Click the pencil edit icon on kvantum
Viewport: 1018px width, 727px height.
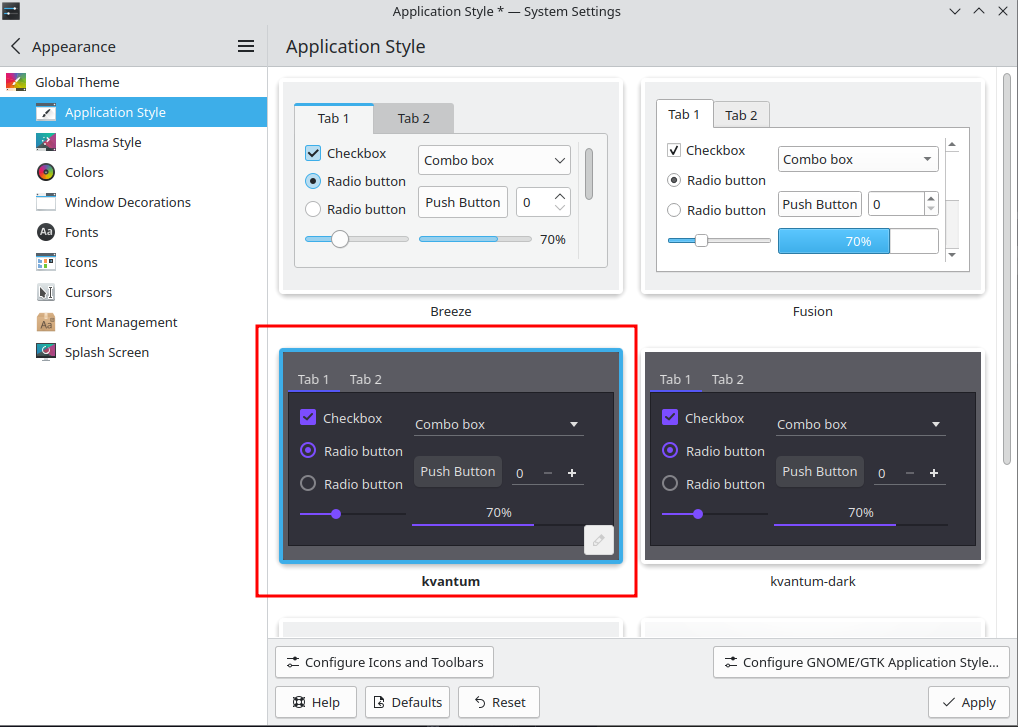599,540
